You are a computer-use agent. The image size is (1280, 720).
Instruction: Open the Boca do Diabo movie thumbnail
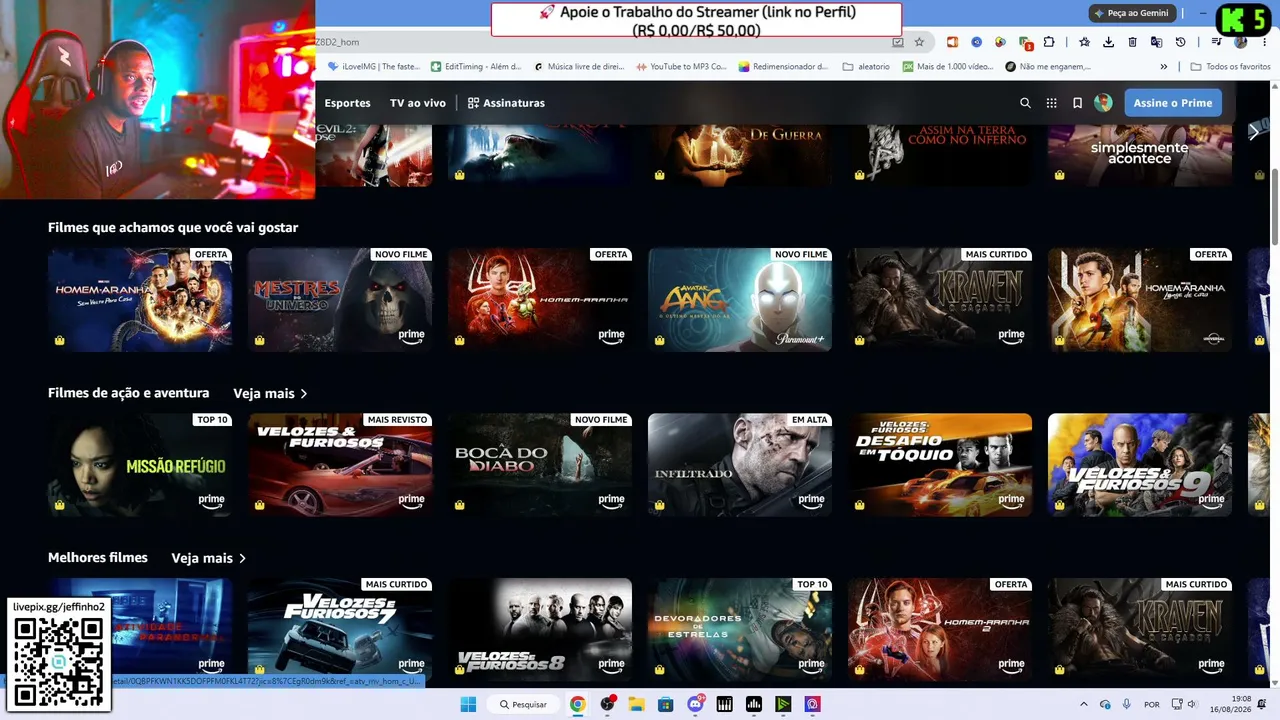tap(540, 465)
